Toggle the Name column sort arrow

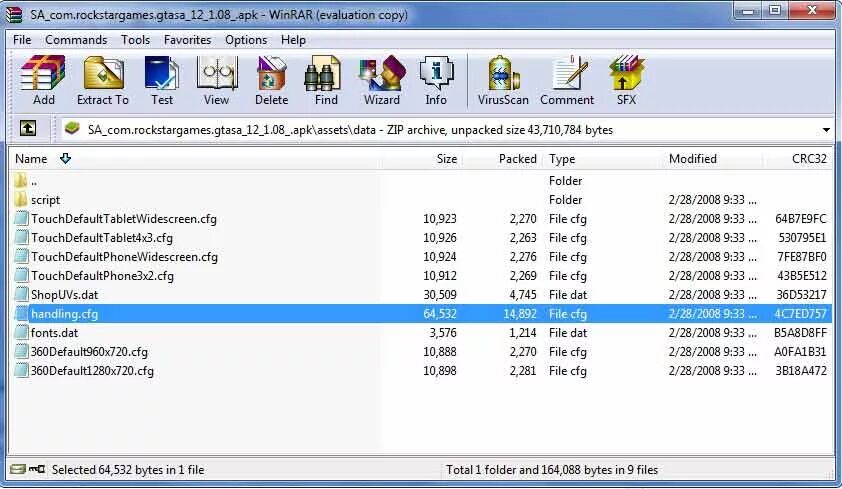coord(66,158)
